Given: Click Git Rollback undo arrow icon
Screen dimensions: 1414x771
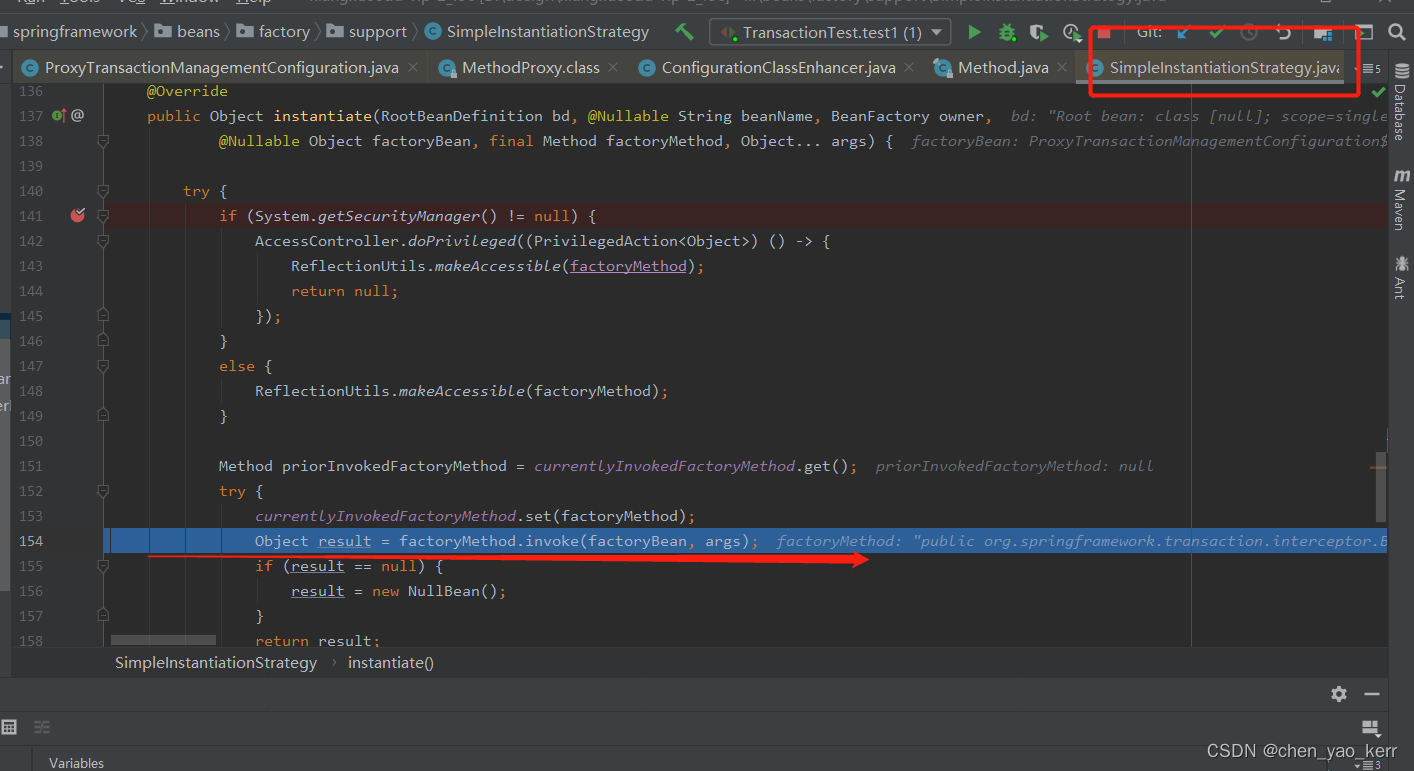Looking at the screenshot, I should pyautogui.click(x=1284, y=32).
